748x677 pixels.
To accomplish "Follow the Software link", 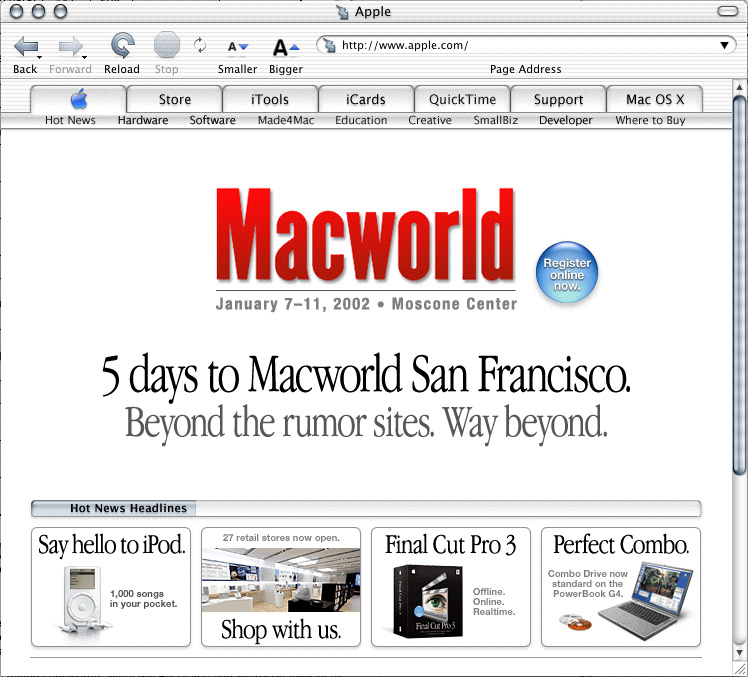I will (212, 120).
